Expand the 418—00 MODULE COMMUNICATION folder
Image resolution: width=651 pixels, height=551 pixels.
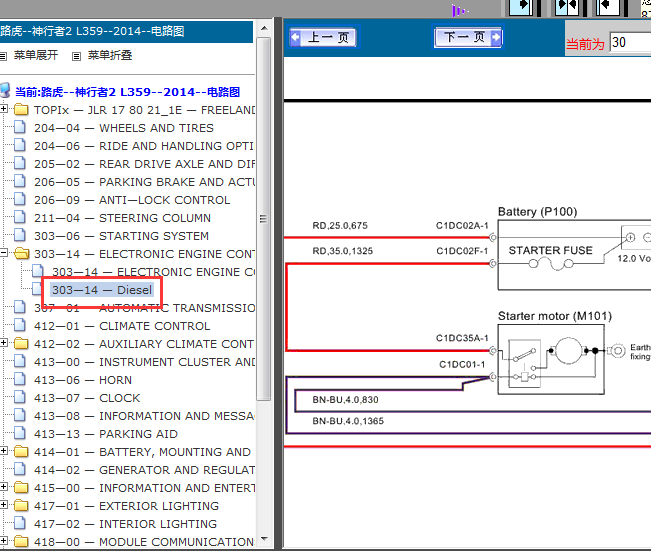(x=4, y=541)
